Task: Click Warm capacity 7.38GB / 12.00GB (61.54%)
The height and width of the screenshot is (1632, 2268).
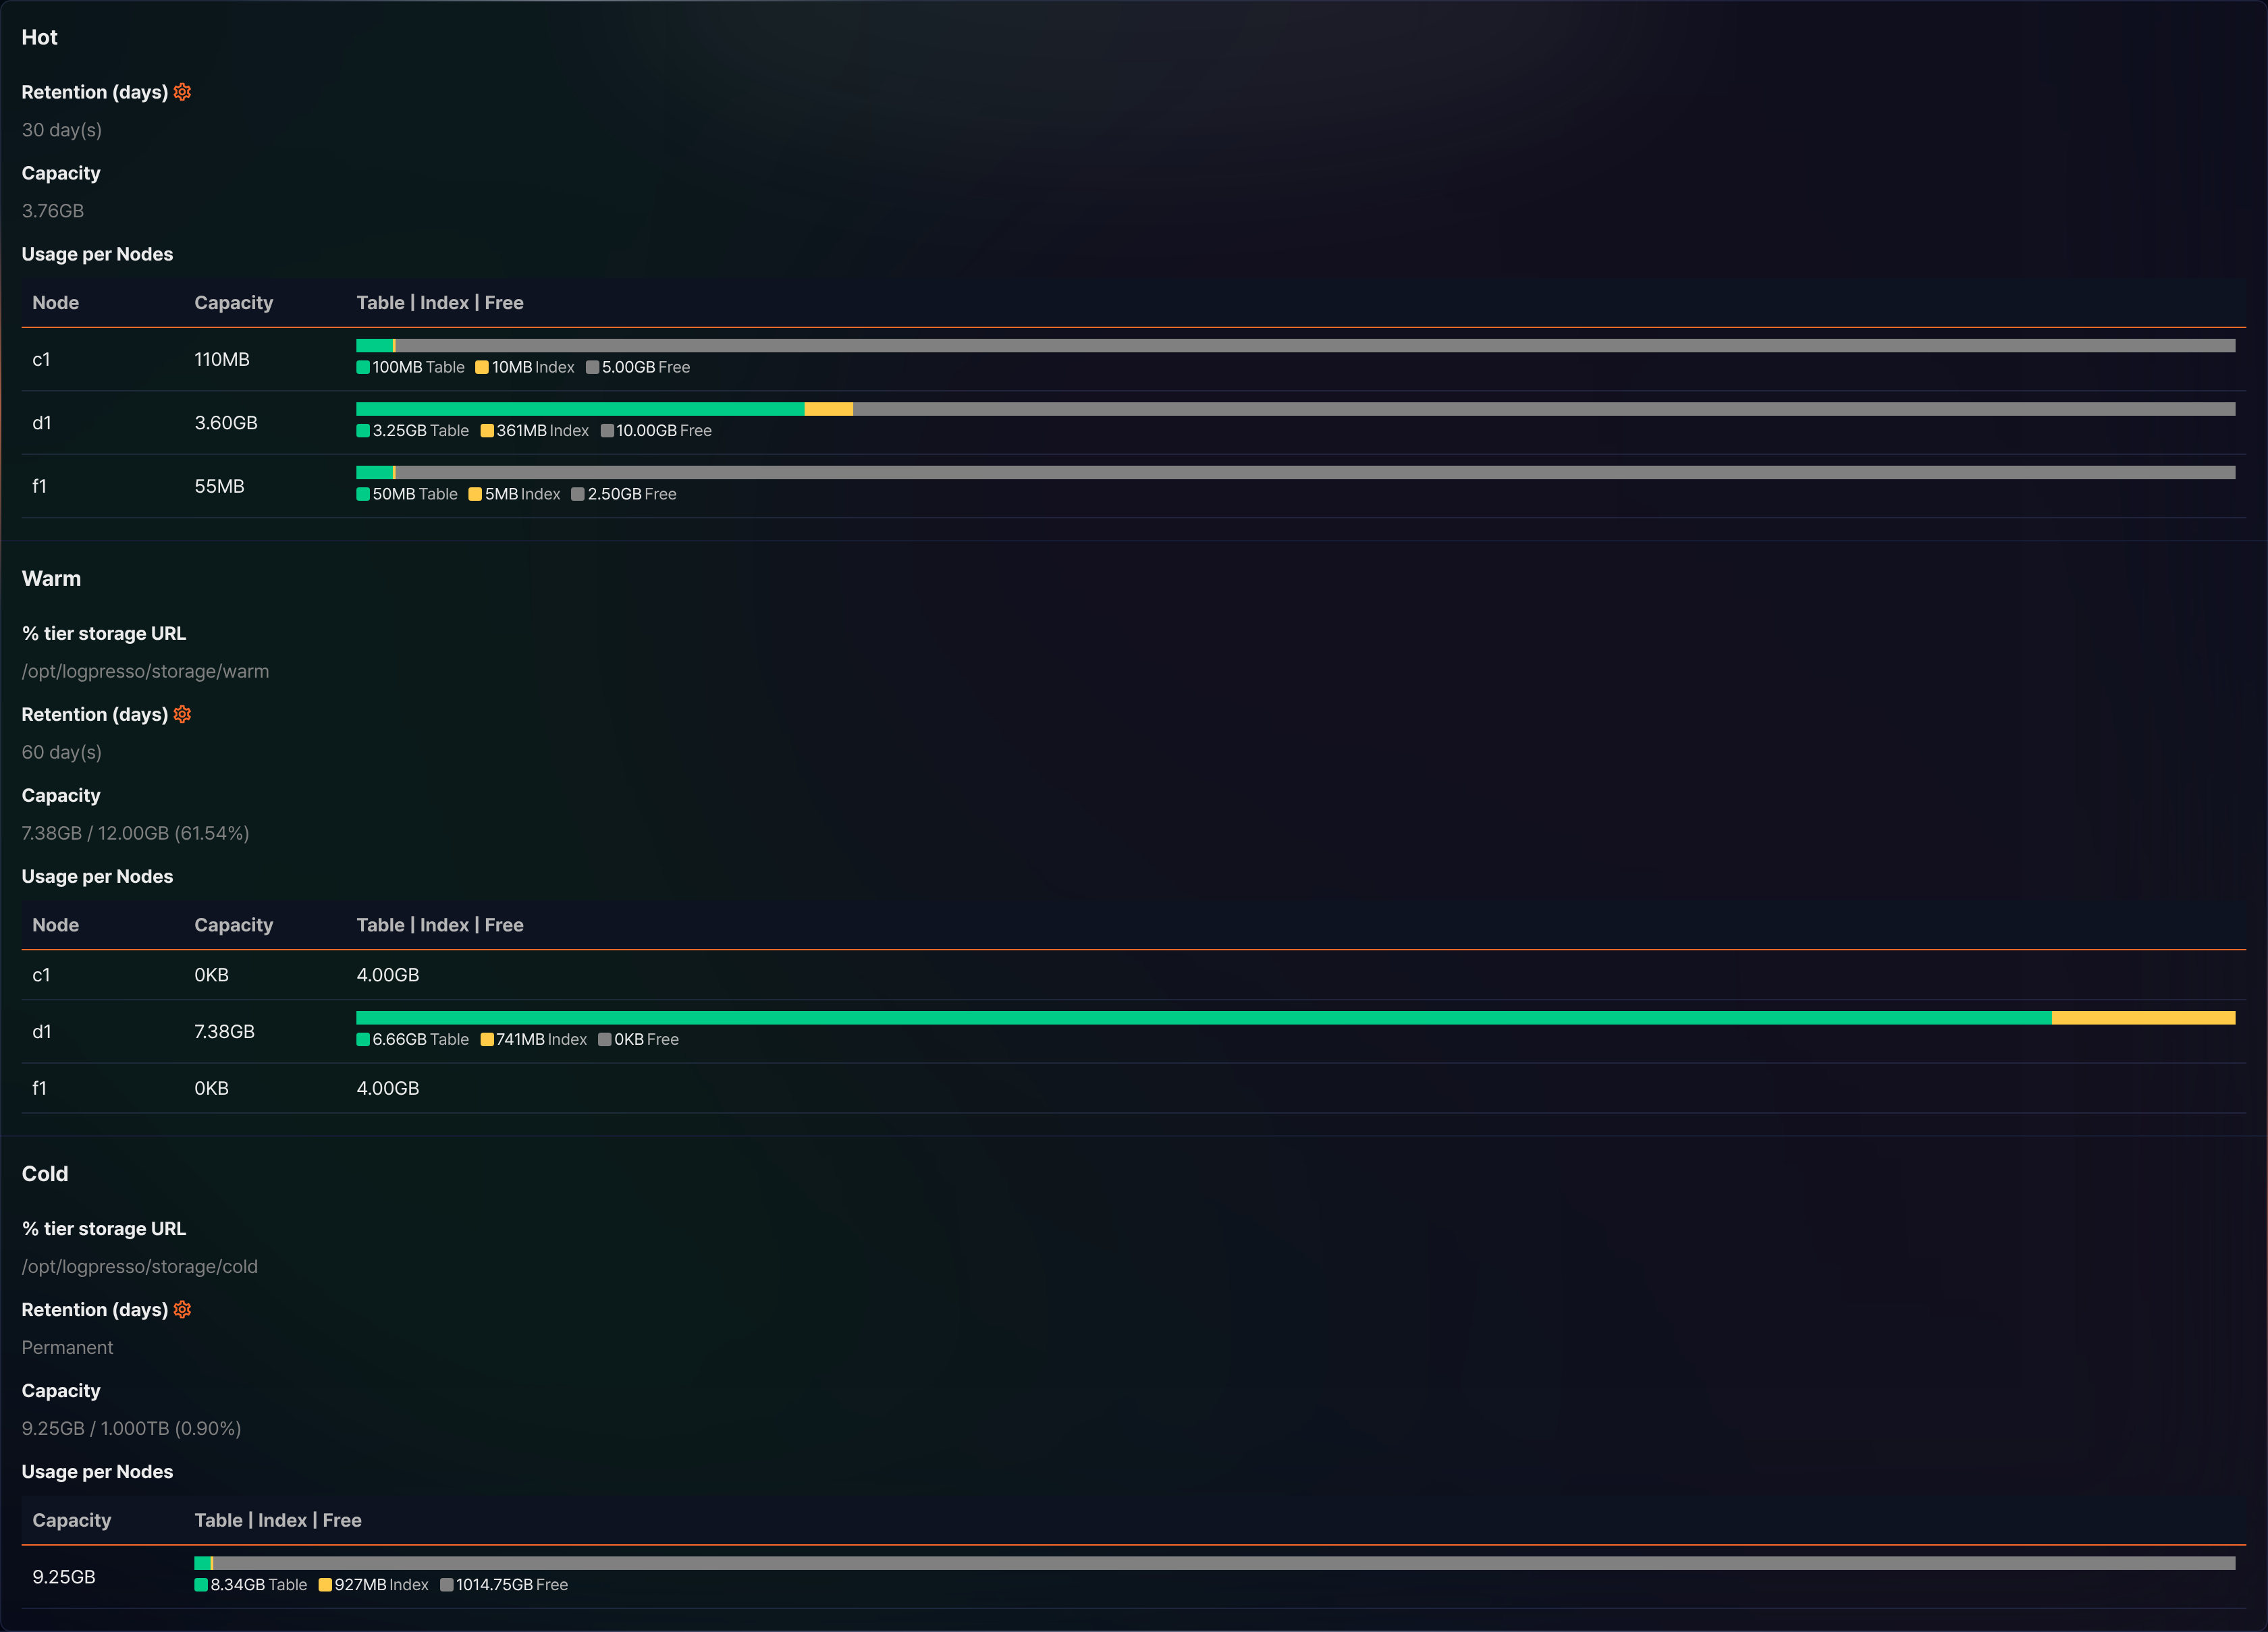Action: [x=136, y=833]
